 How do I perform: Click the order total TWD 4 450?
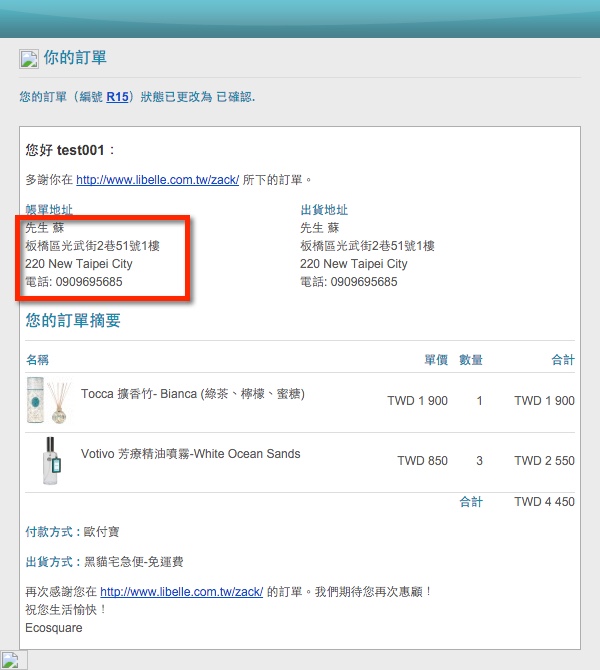pos(544,502)
